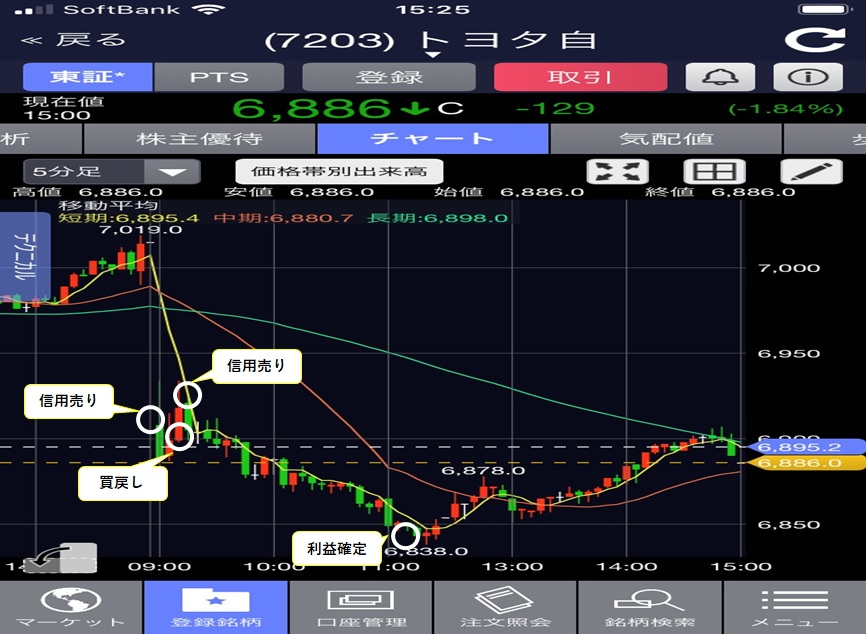Viewport: 866px width, 634px height.
Task: Tap the Wi-Fi icon in the status bar
Action: click(x=208, y=9)
